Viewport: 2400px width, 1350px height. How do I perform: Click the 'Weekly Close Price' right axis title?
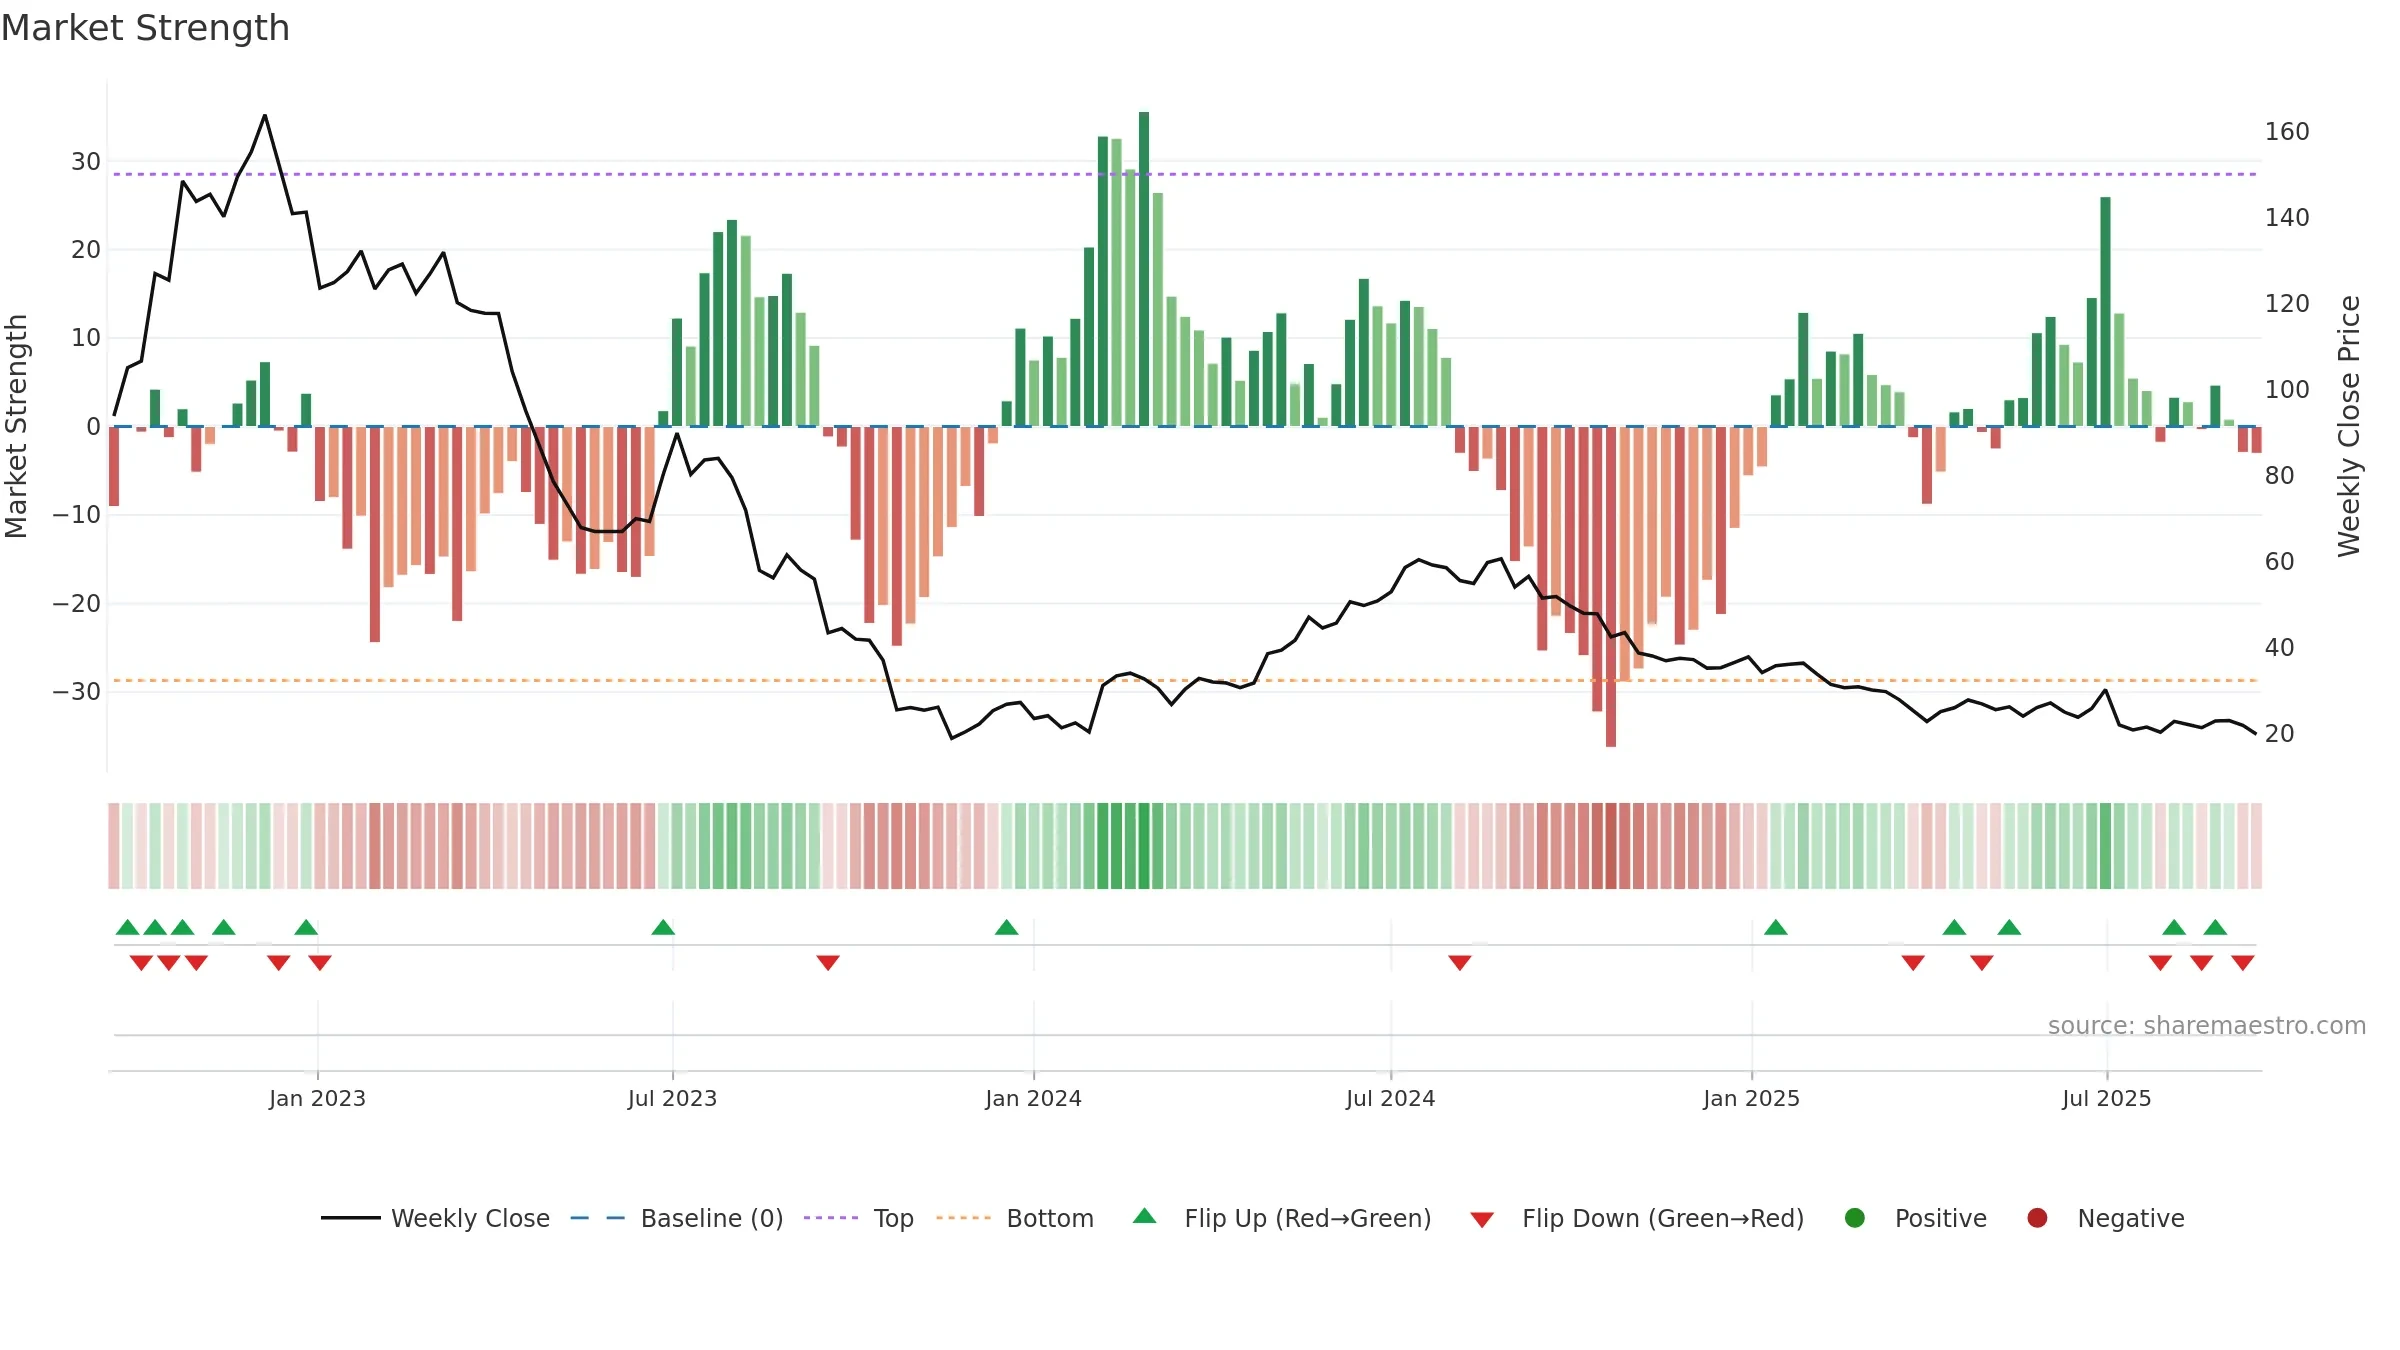(2349, 426)
